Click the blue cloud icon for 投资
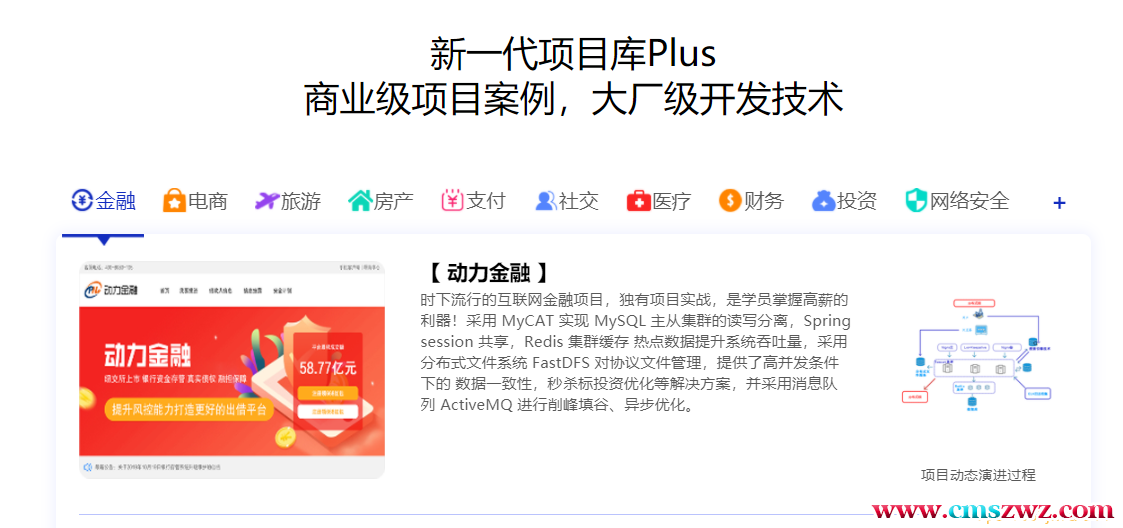 [824, 201]
